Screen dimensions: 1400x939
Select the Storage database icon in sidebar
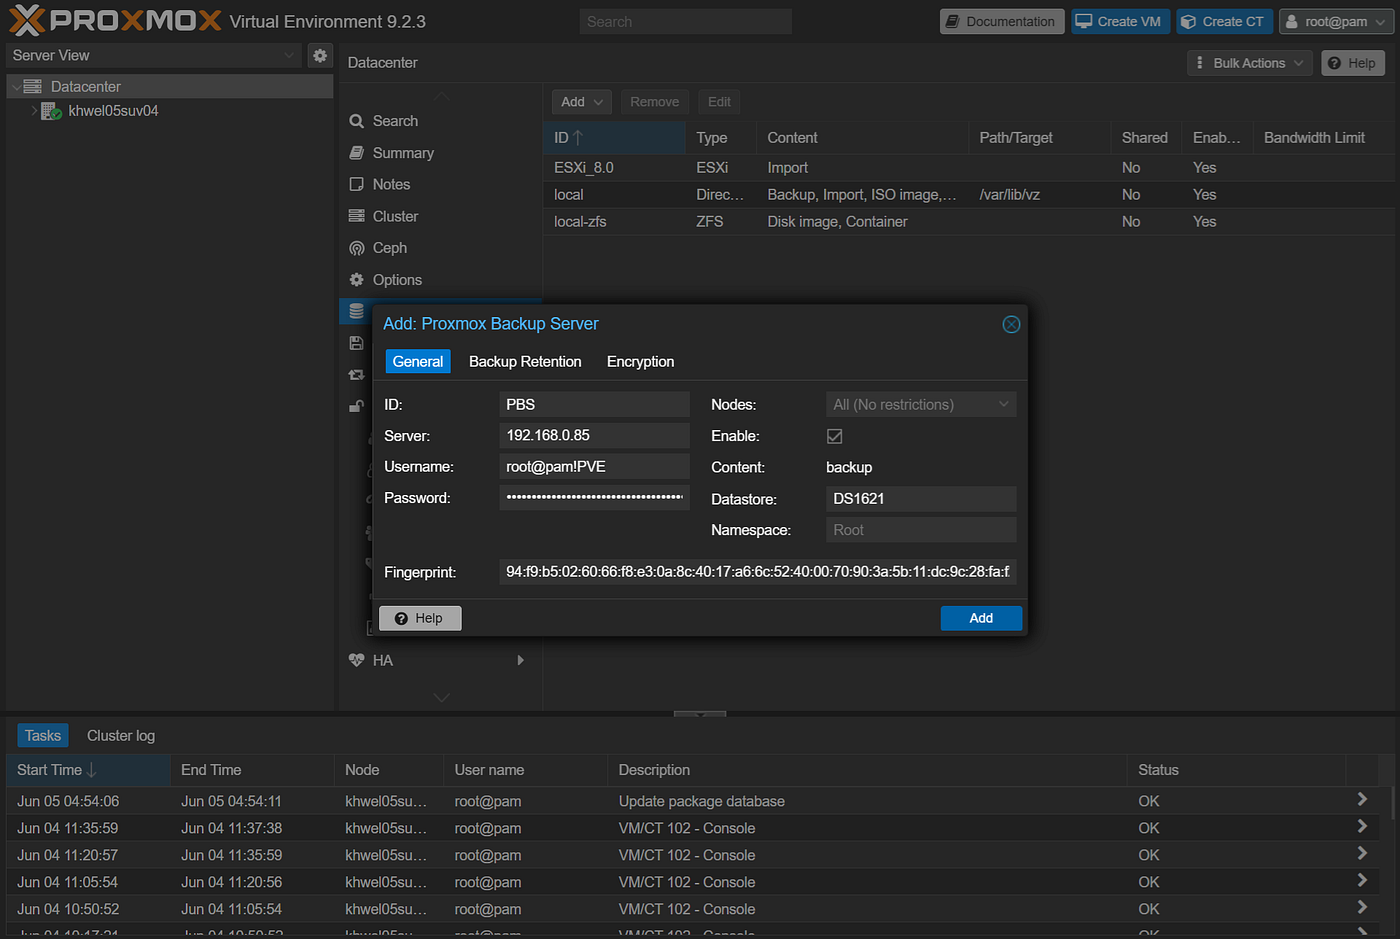click(356, 311)
